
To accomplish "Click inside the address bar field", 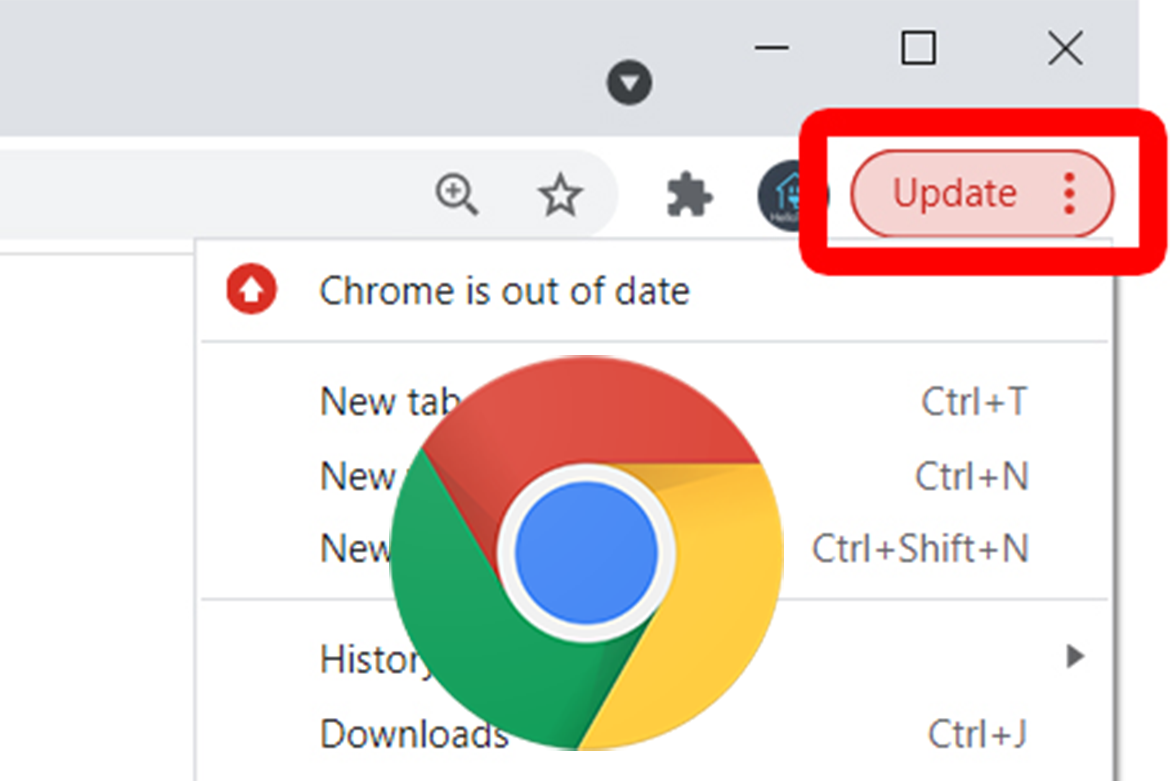I will [x=200, y=194].
